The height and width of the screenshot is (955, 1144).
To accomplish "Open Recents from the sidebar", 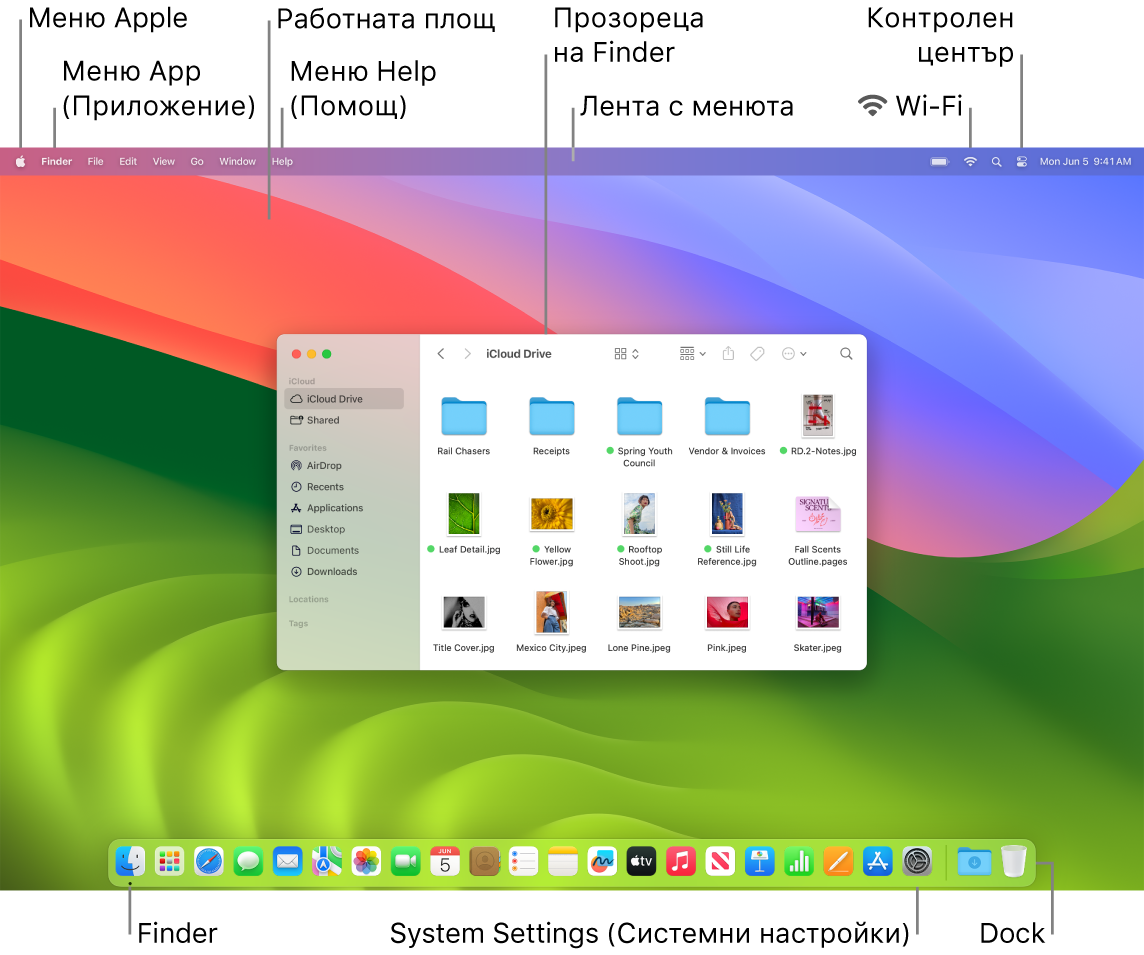I will tap(326, 486).
